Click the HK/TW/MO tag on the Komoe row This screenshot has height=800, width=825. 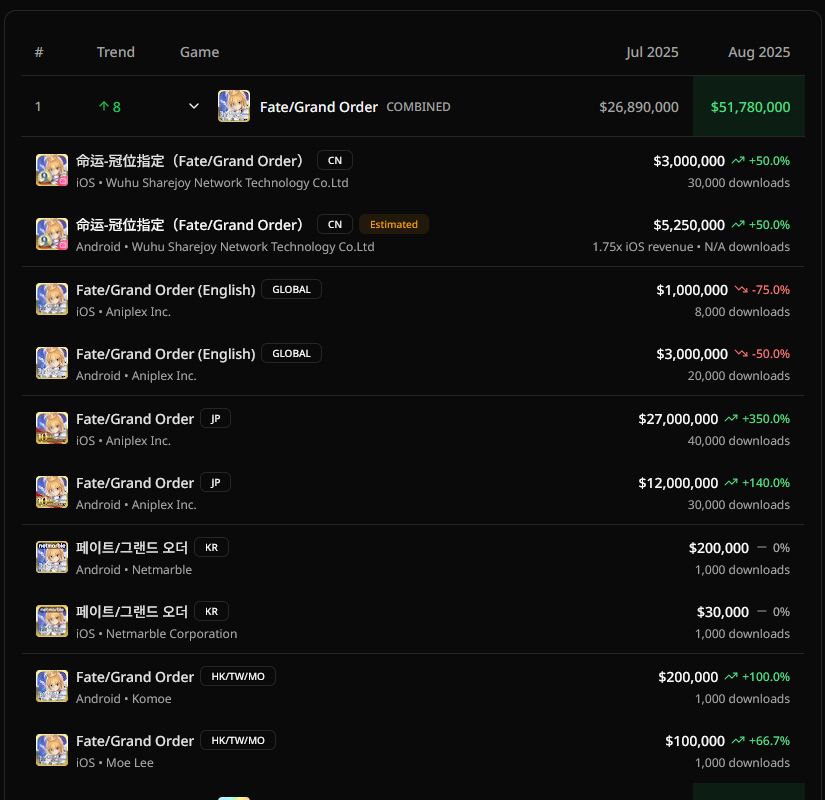[x=238, y=676]
